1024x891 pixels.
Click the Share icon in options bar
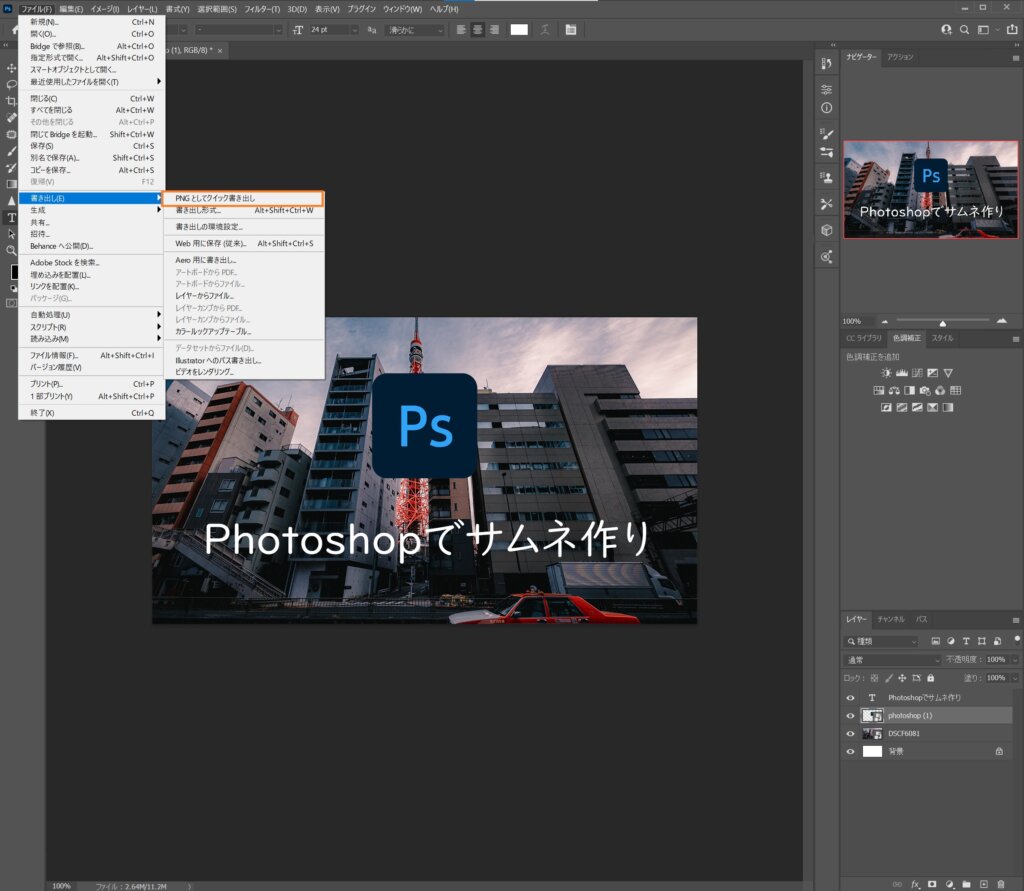click(x=1012, y=29)
